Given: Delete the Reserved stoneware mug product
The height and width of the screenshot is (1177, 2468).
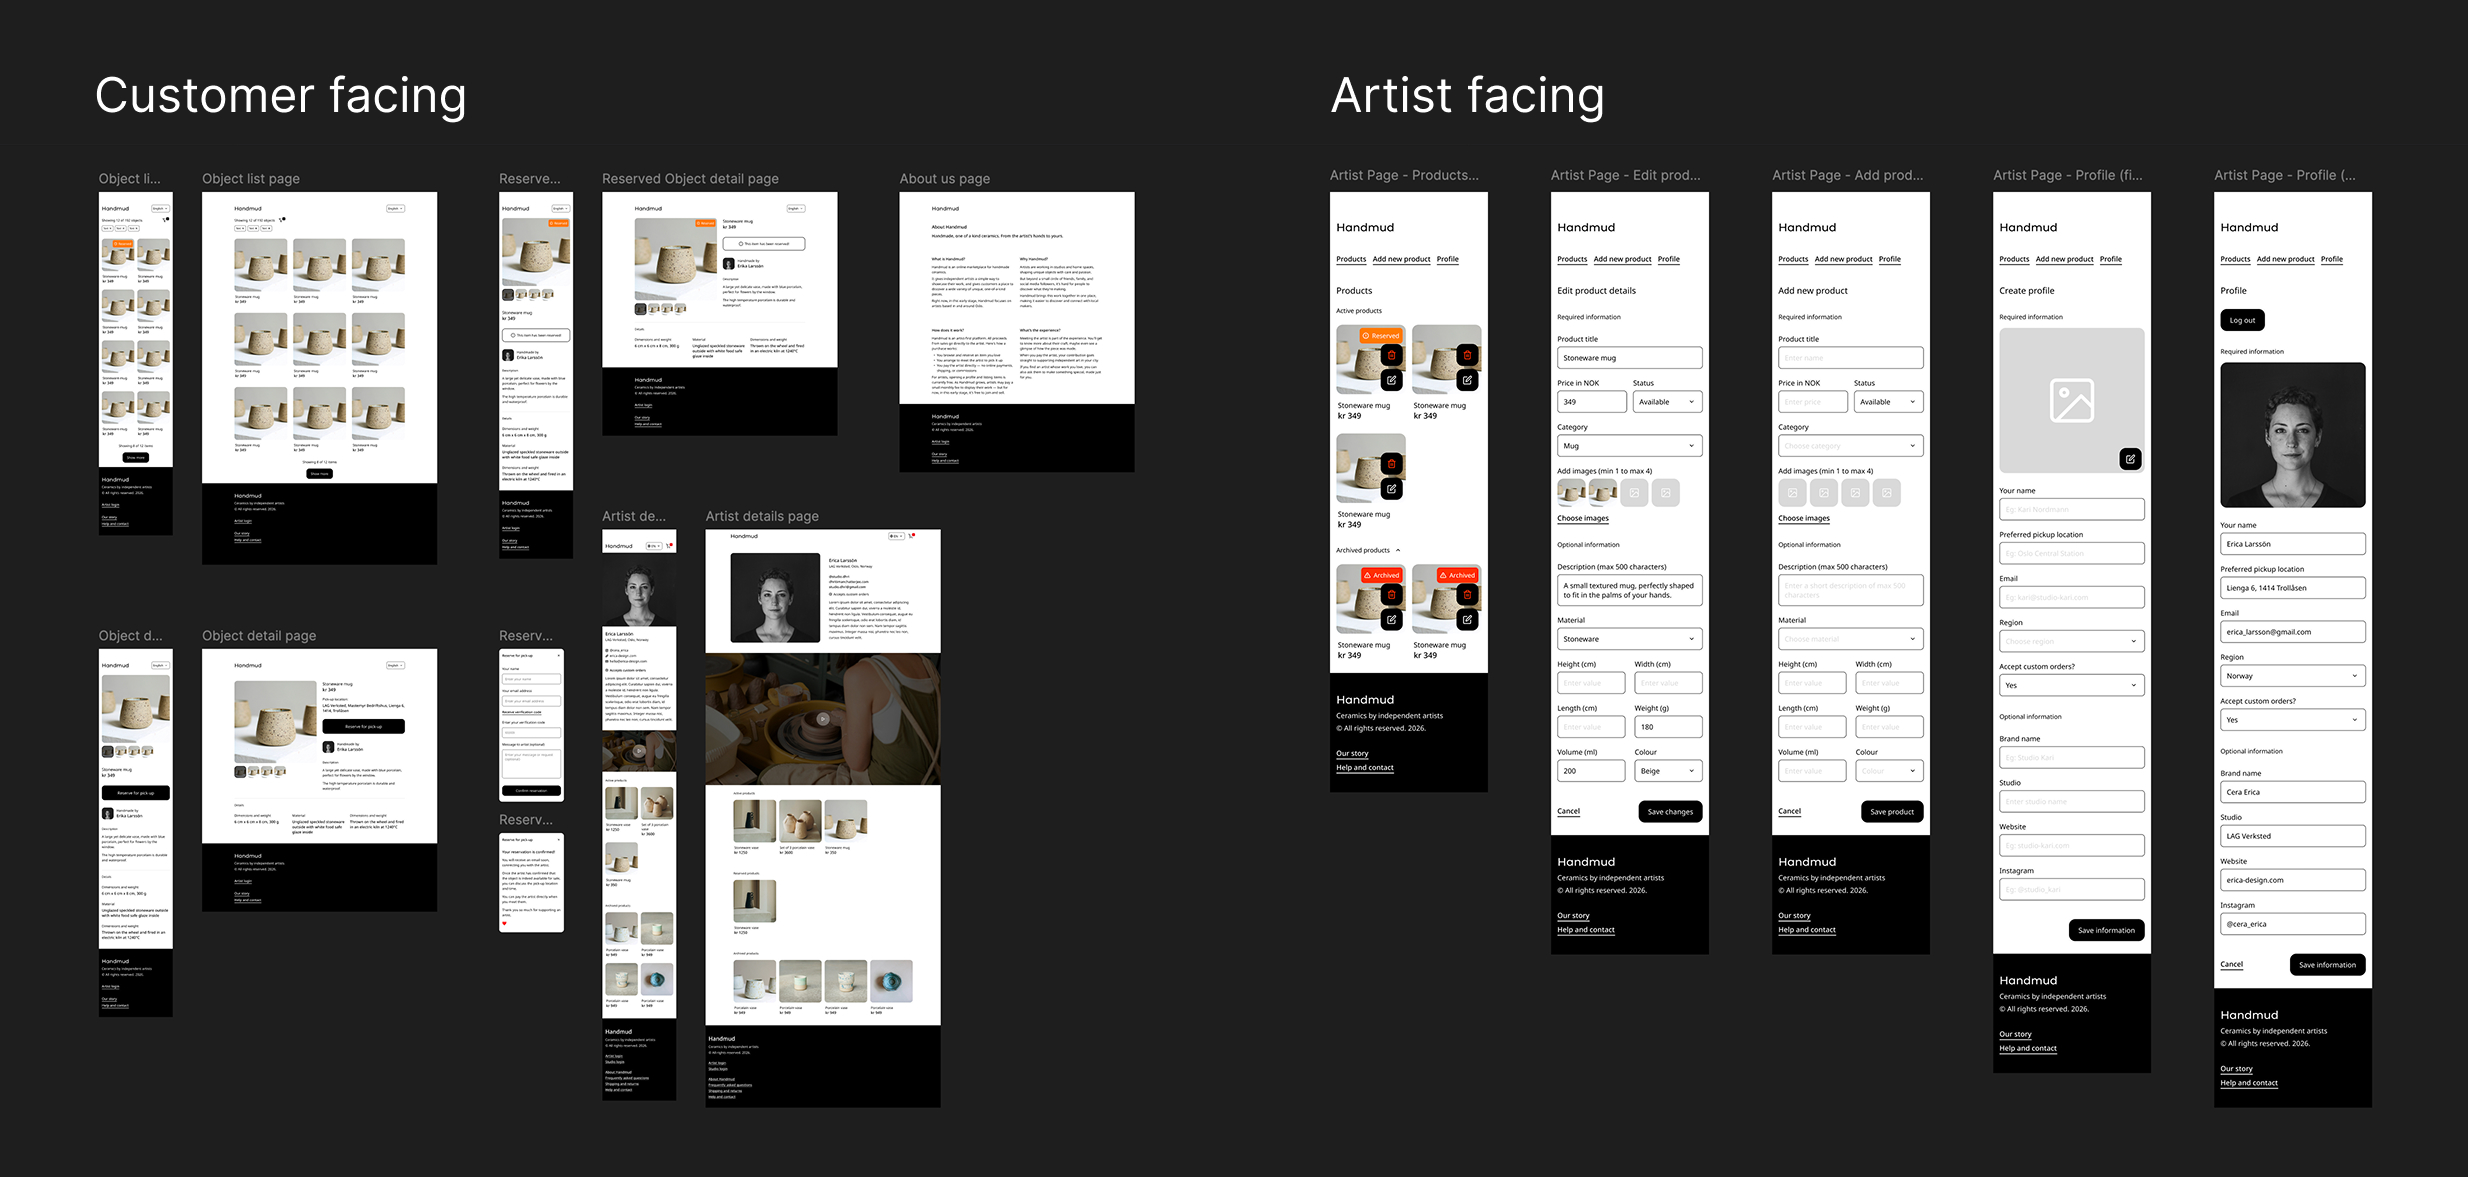Looking at the screenshot, I should (1391, 355).
